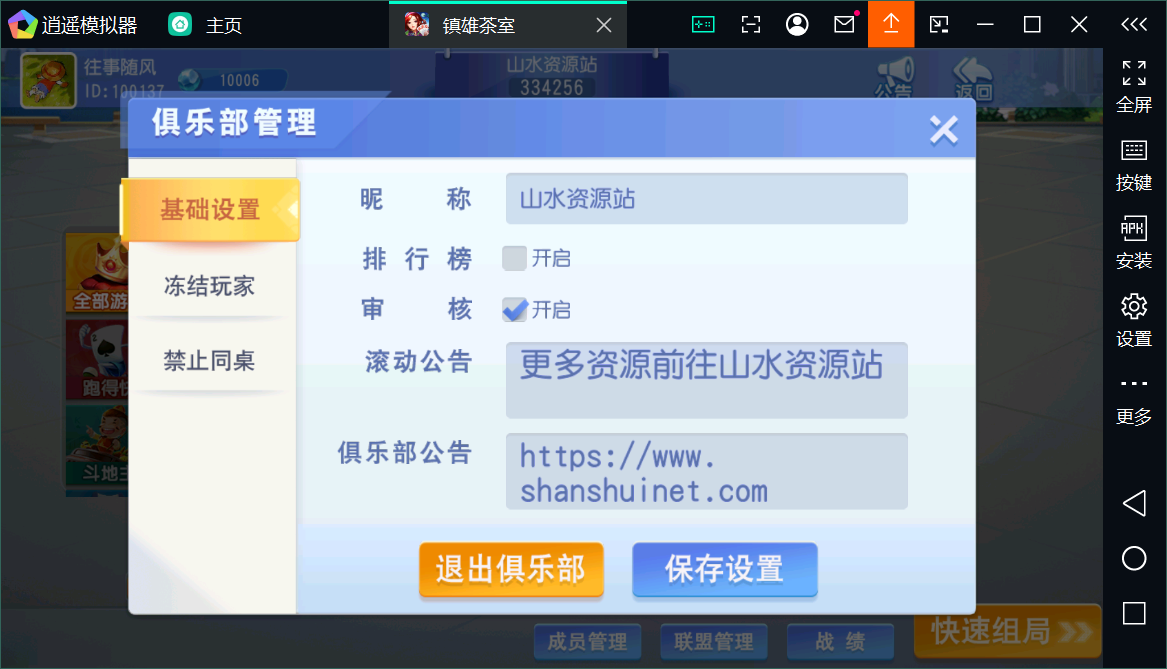Viewport: 1167px width, 669px height.
Task: Open the user account icon
Action: point(797,25)
